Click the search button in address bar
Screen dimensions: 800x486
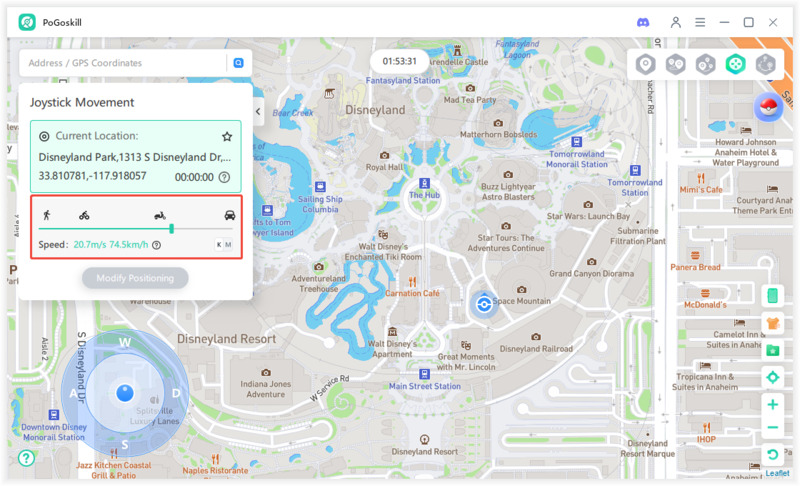click(238, 63)
